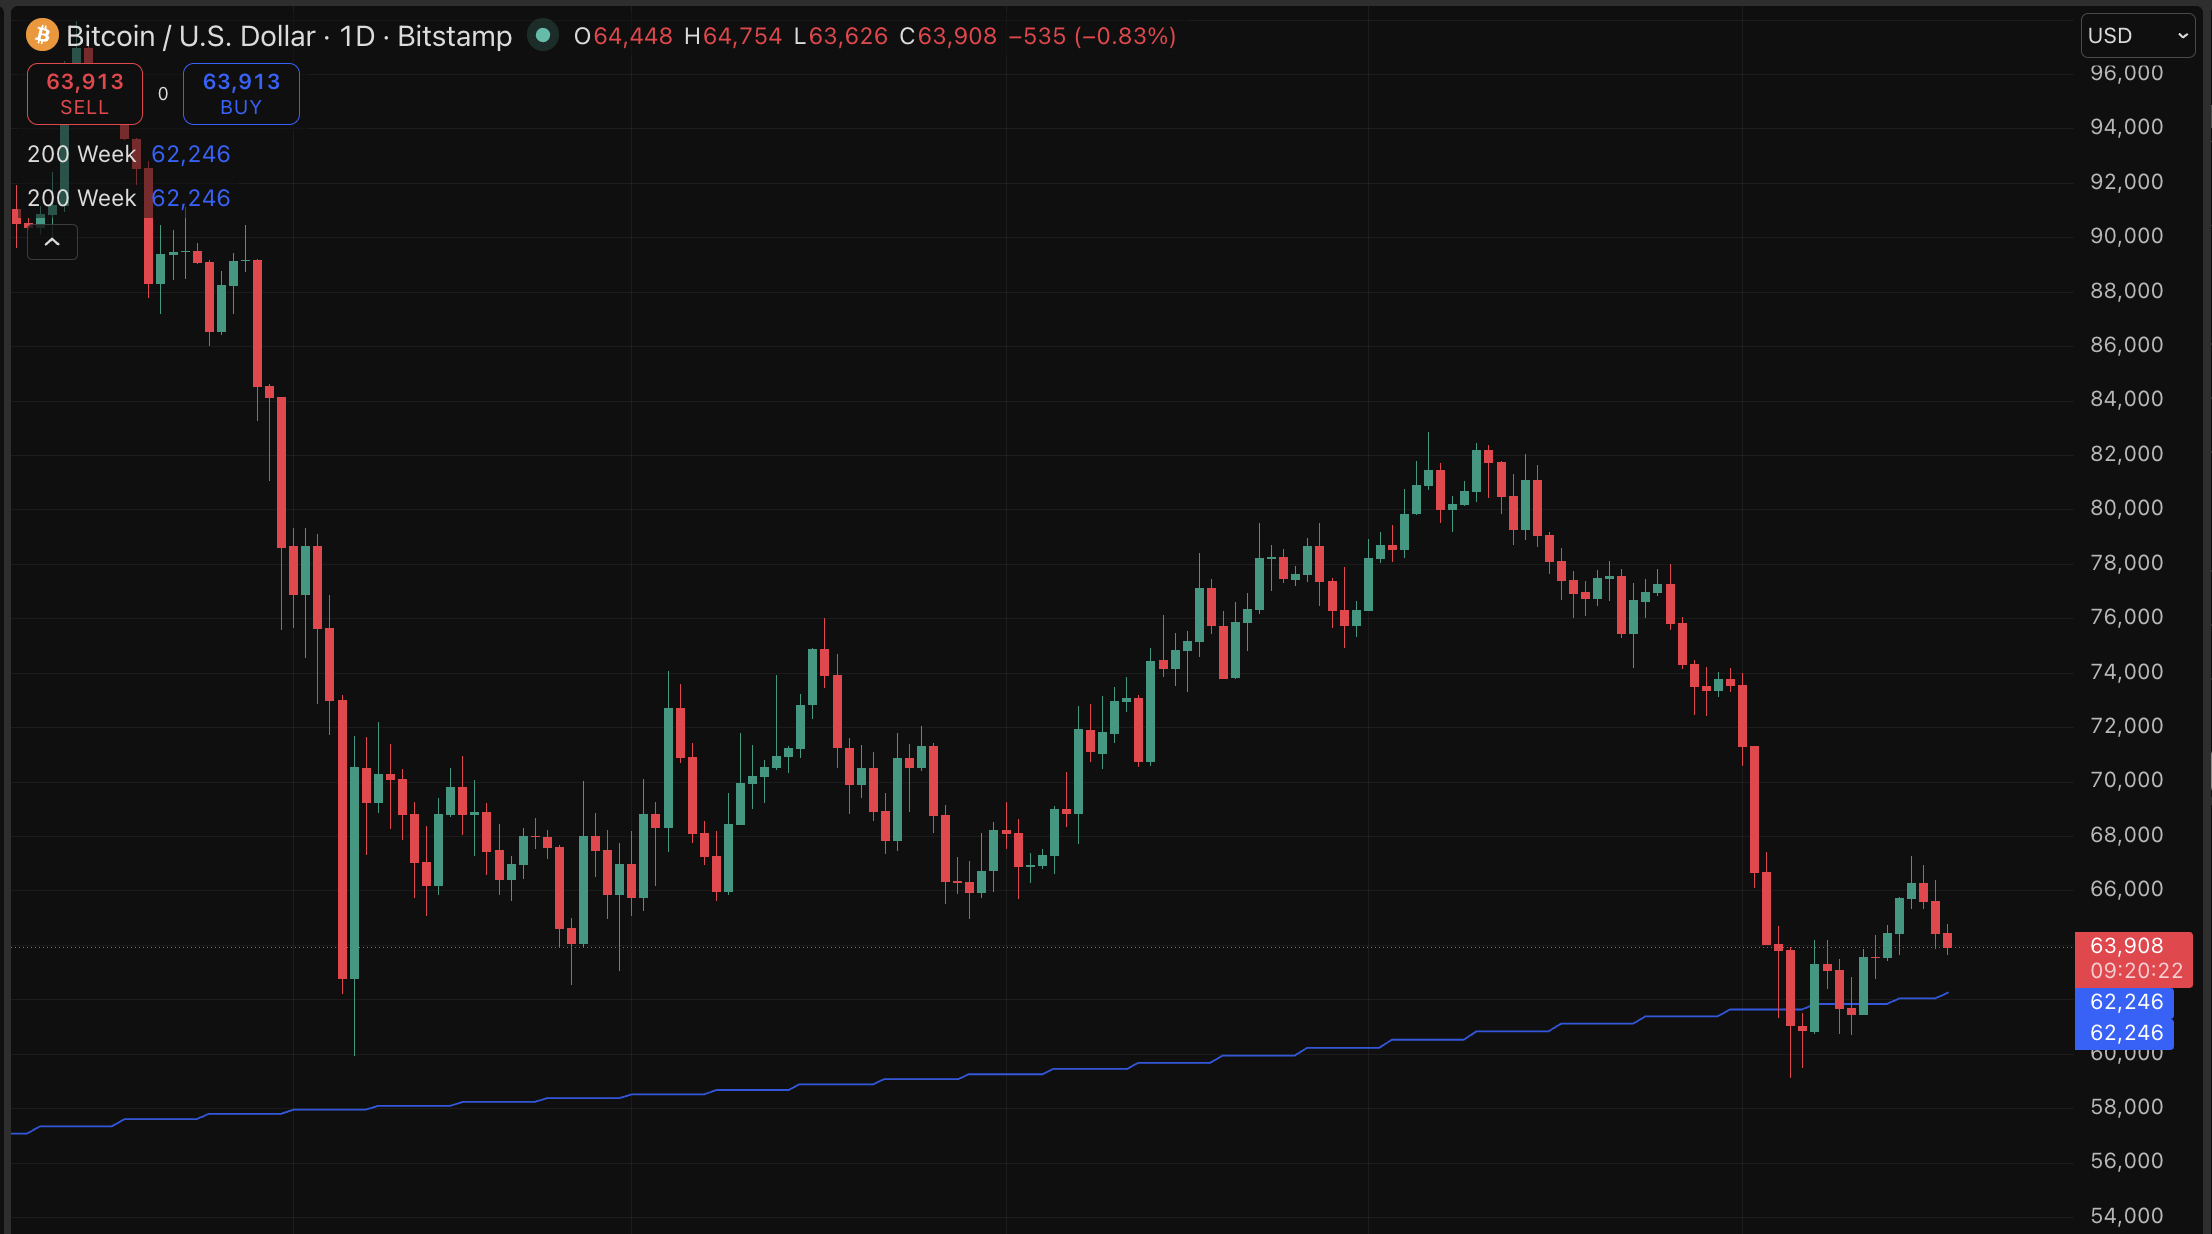Click the first 200 Week value 62,246
The image size is (2212, 1234).
tap(191, 154)
